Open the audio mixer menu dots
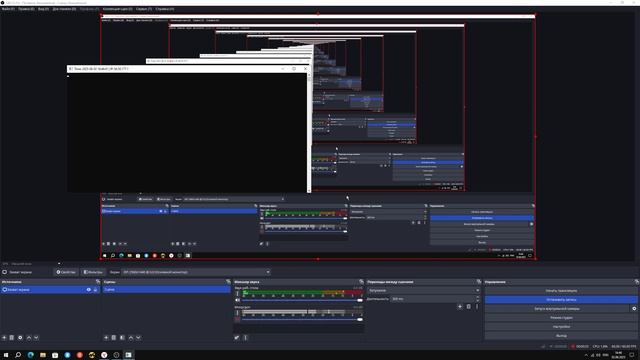 tap(245, 338)
